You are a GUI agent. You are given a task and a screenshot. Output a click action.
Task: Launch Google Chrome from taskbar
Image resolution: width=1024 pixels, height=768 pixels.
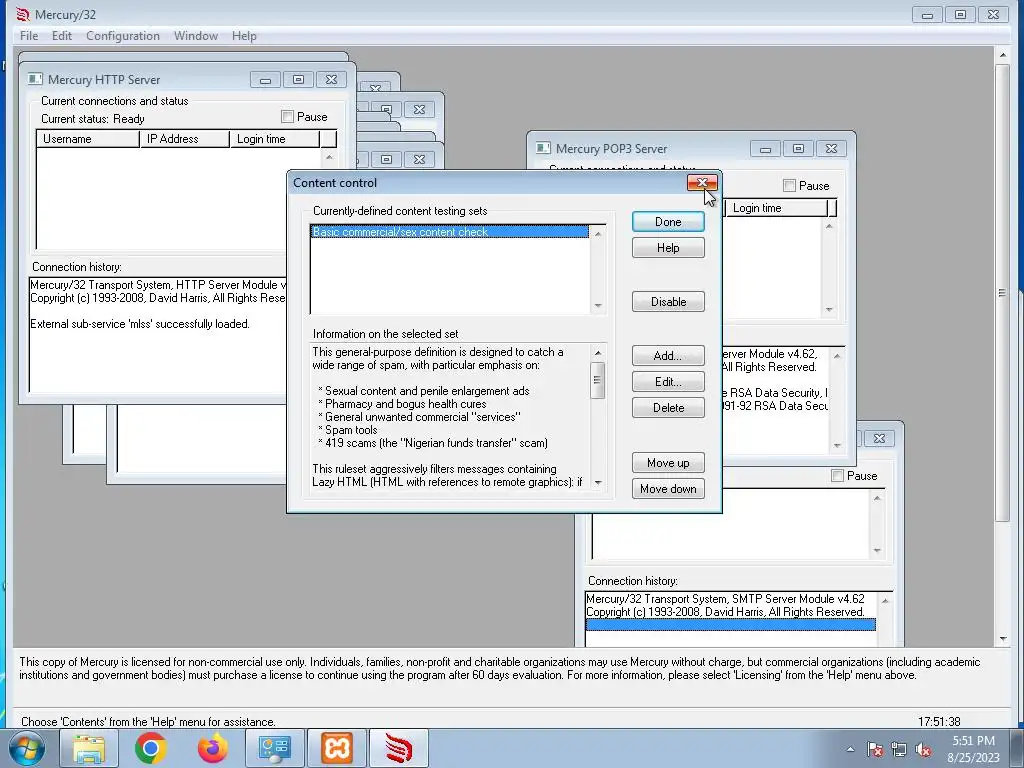(151, 748)
